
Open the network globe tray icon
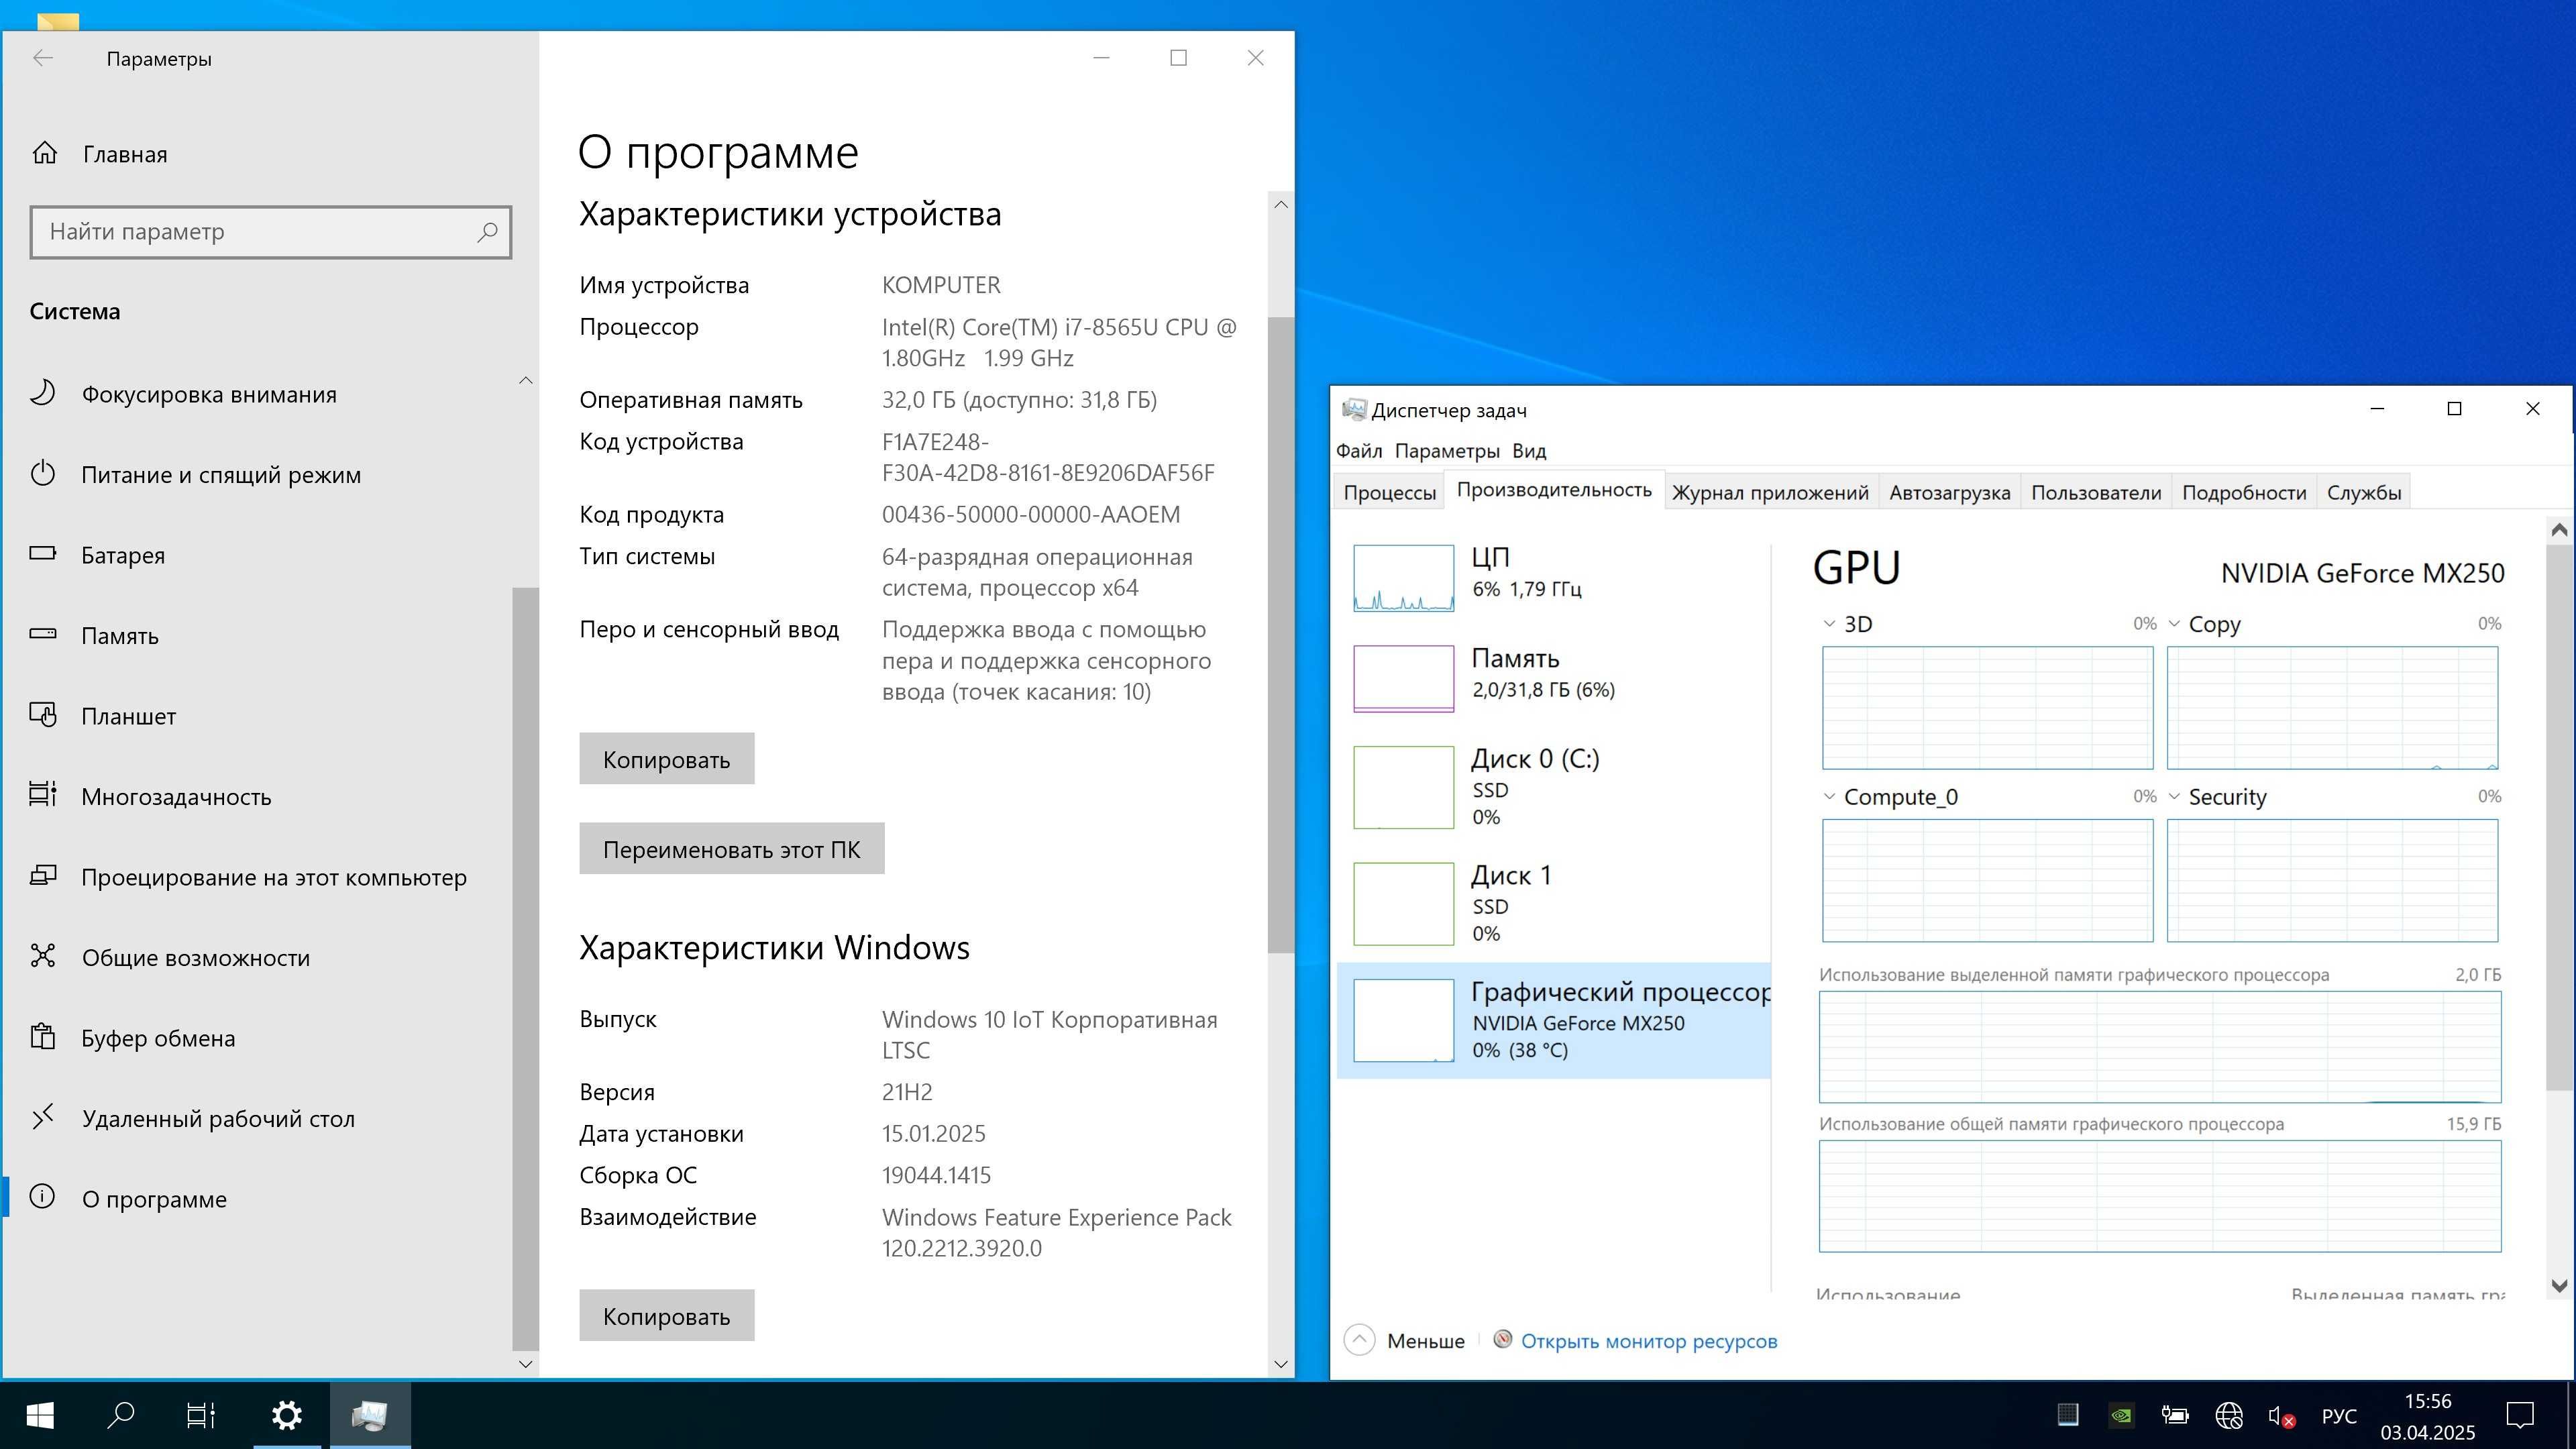[x=2228, y=1416]
